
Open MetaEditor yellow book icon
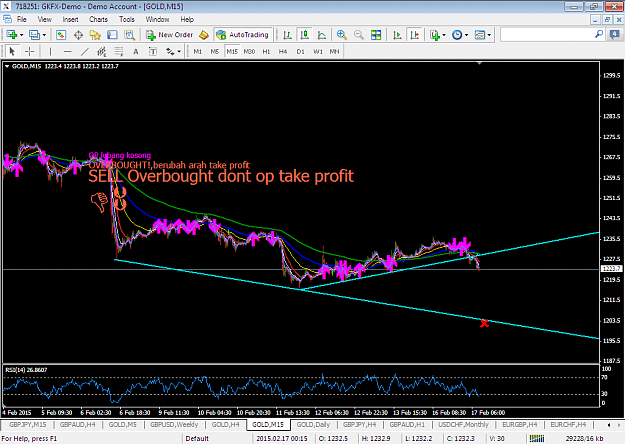tap(204, 35)
